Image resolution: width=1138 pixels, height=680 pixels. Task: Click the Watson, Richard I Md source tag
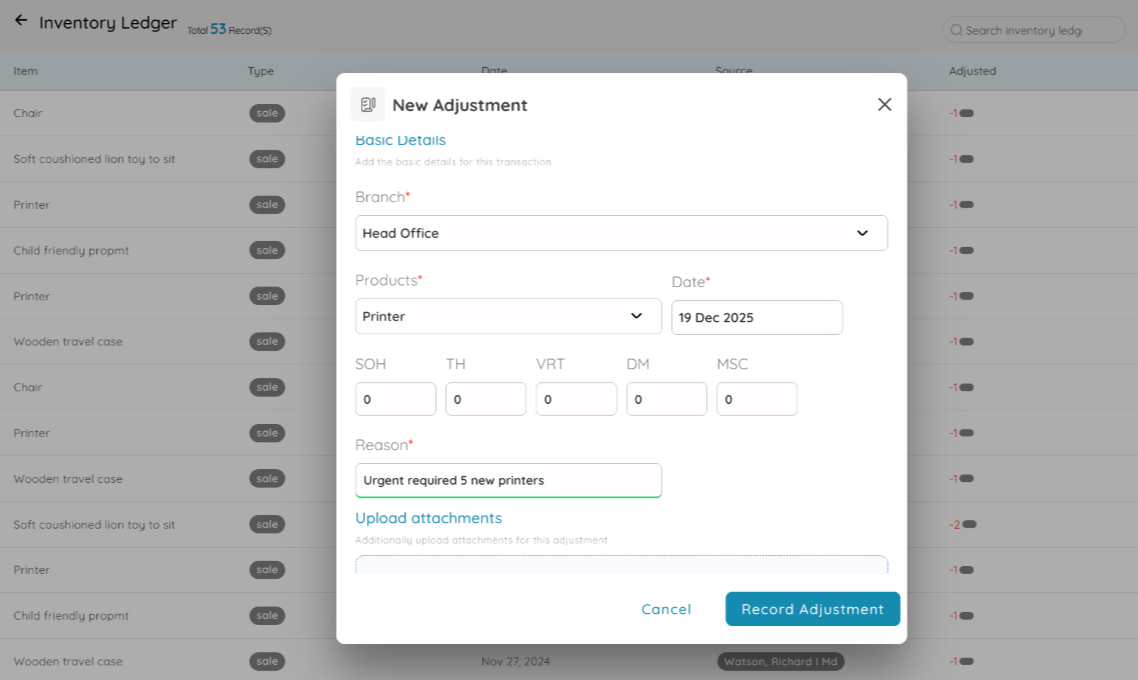click(x=781, y=662)
